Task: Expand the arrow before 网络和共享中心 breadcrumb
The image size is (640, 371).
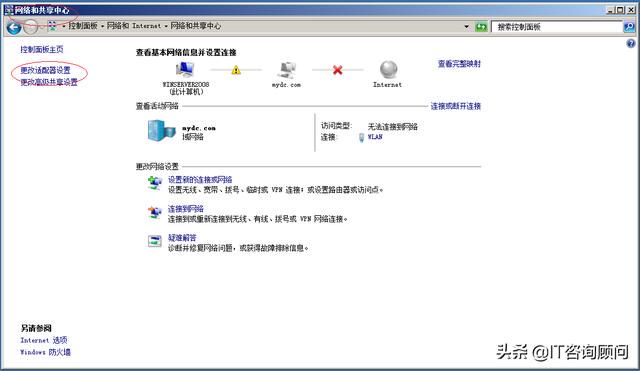Action: point(166,26)
